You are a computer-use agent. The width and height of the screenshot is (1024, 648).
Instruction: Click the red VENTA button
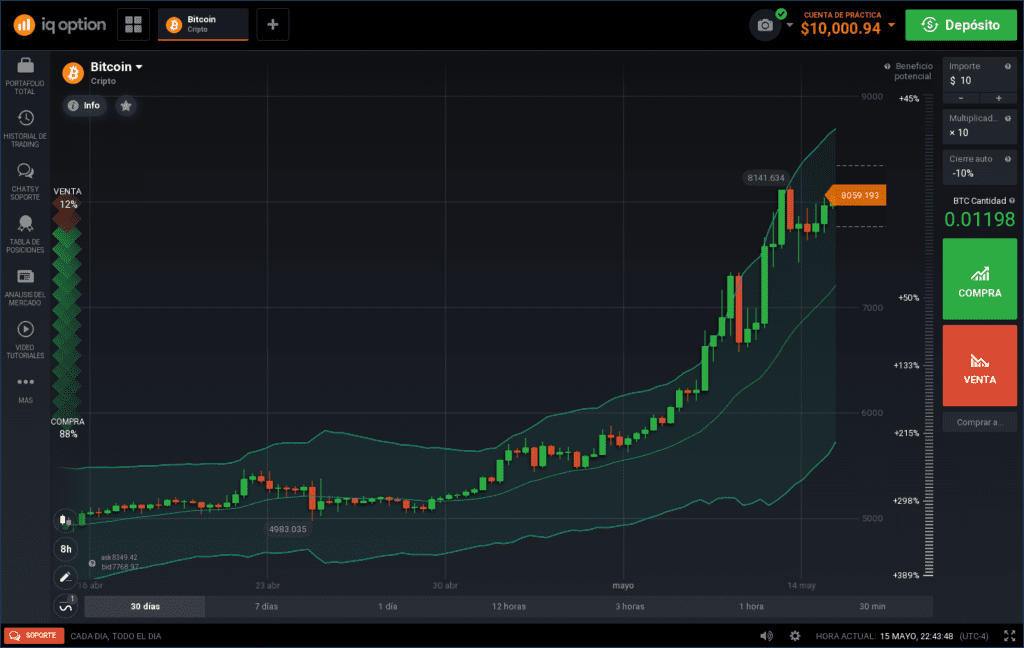point(980,366)
